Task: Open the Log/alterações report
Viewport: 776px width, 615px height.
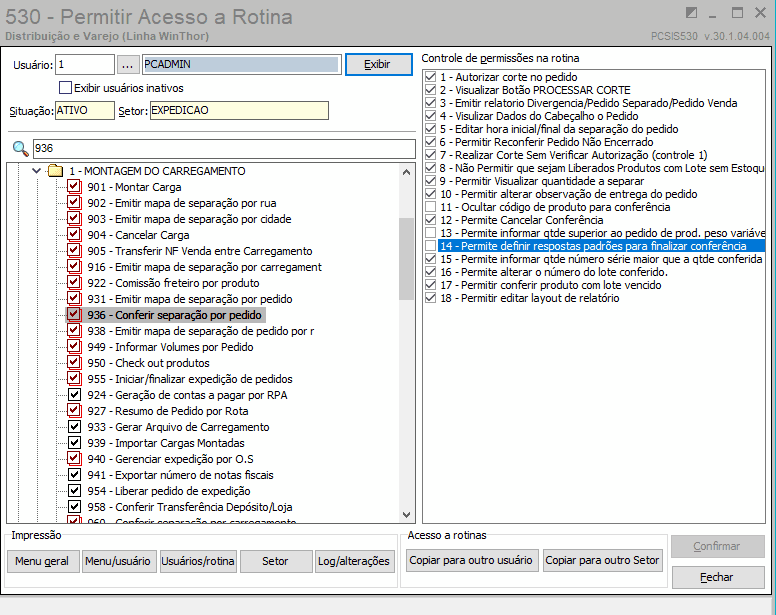Action: (354, 561)
